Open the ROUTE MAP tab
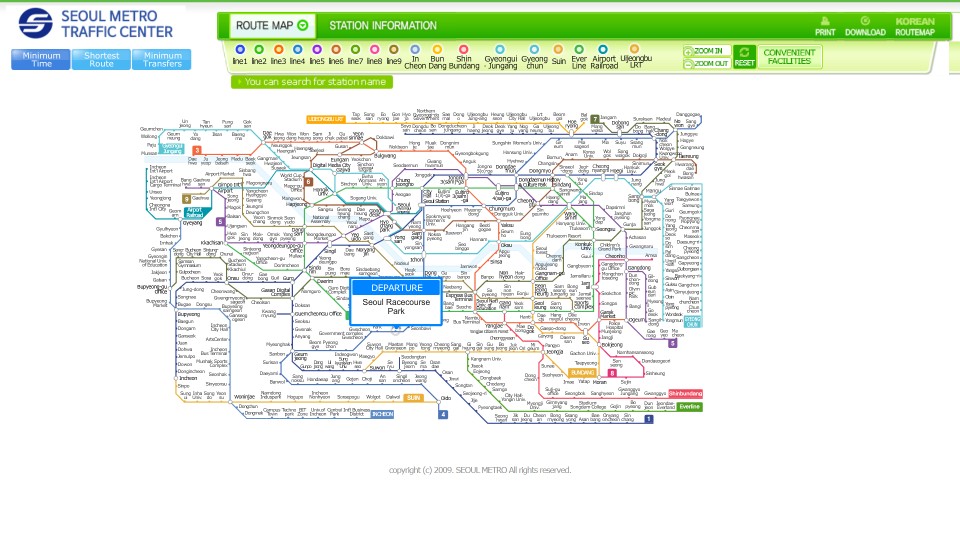Image resolution: width=960 pixels, height=540 pixels. tap(272, 26)
